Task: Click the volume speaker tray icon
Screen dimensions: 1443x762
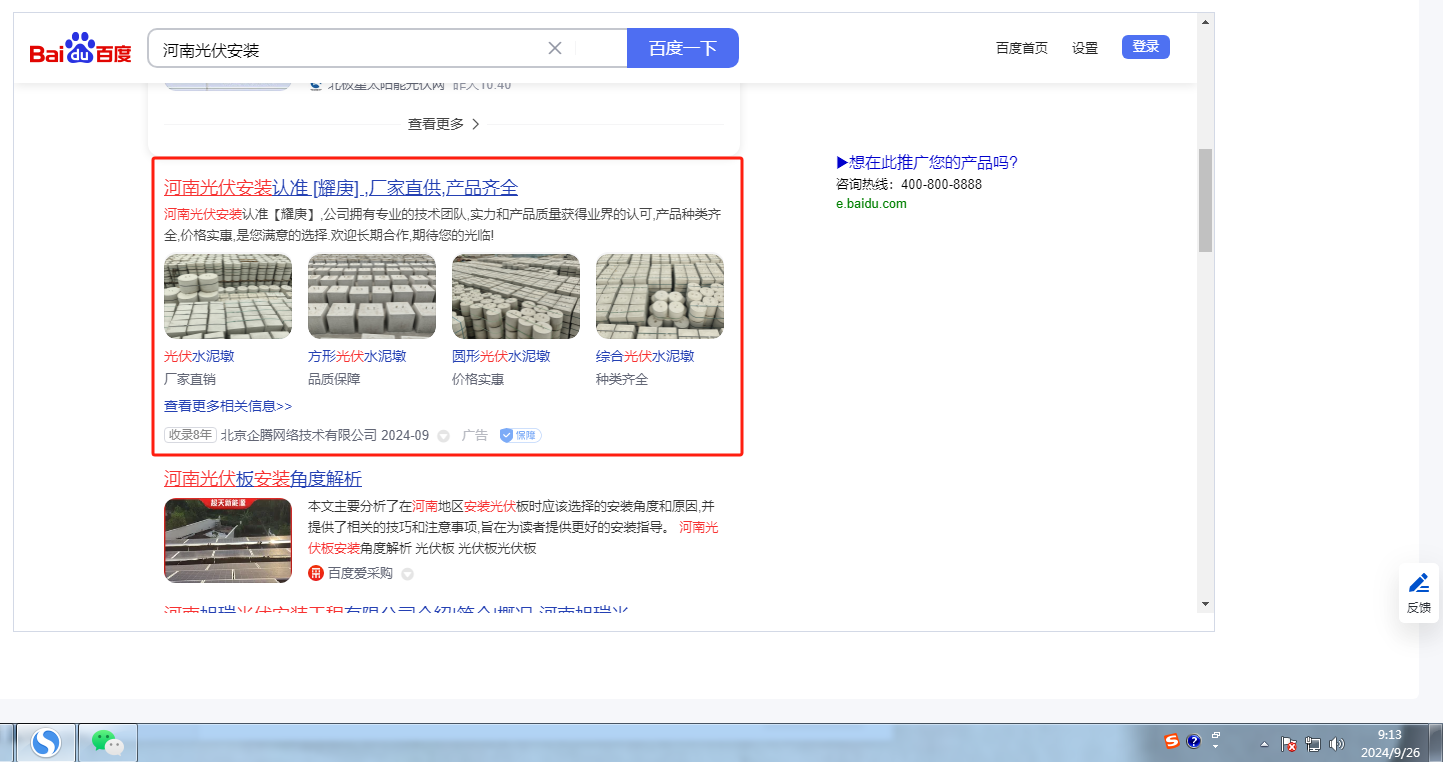Action: [1337, 744]
